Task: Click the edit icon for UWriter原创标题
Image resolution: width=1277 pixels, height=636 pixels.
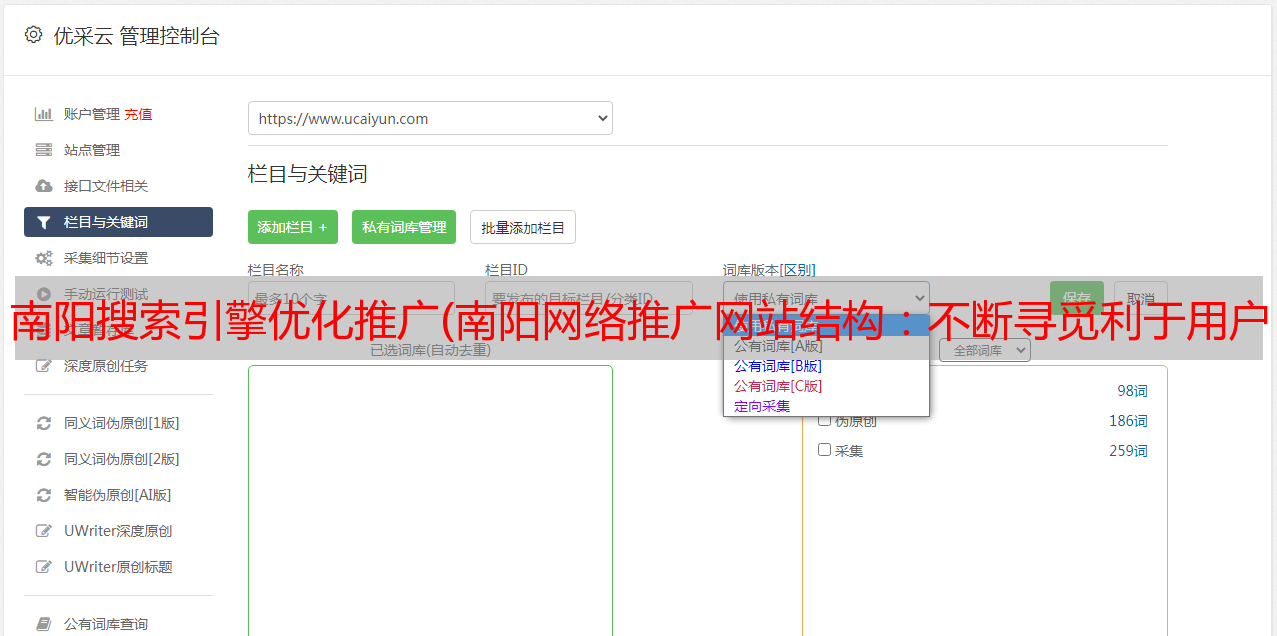Action: (43, 567)
